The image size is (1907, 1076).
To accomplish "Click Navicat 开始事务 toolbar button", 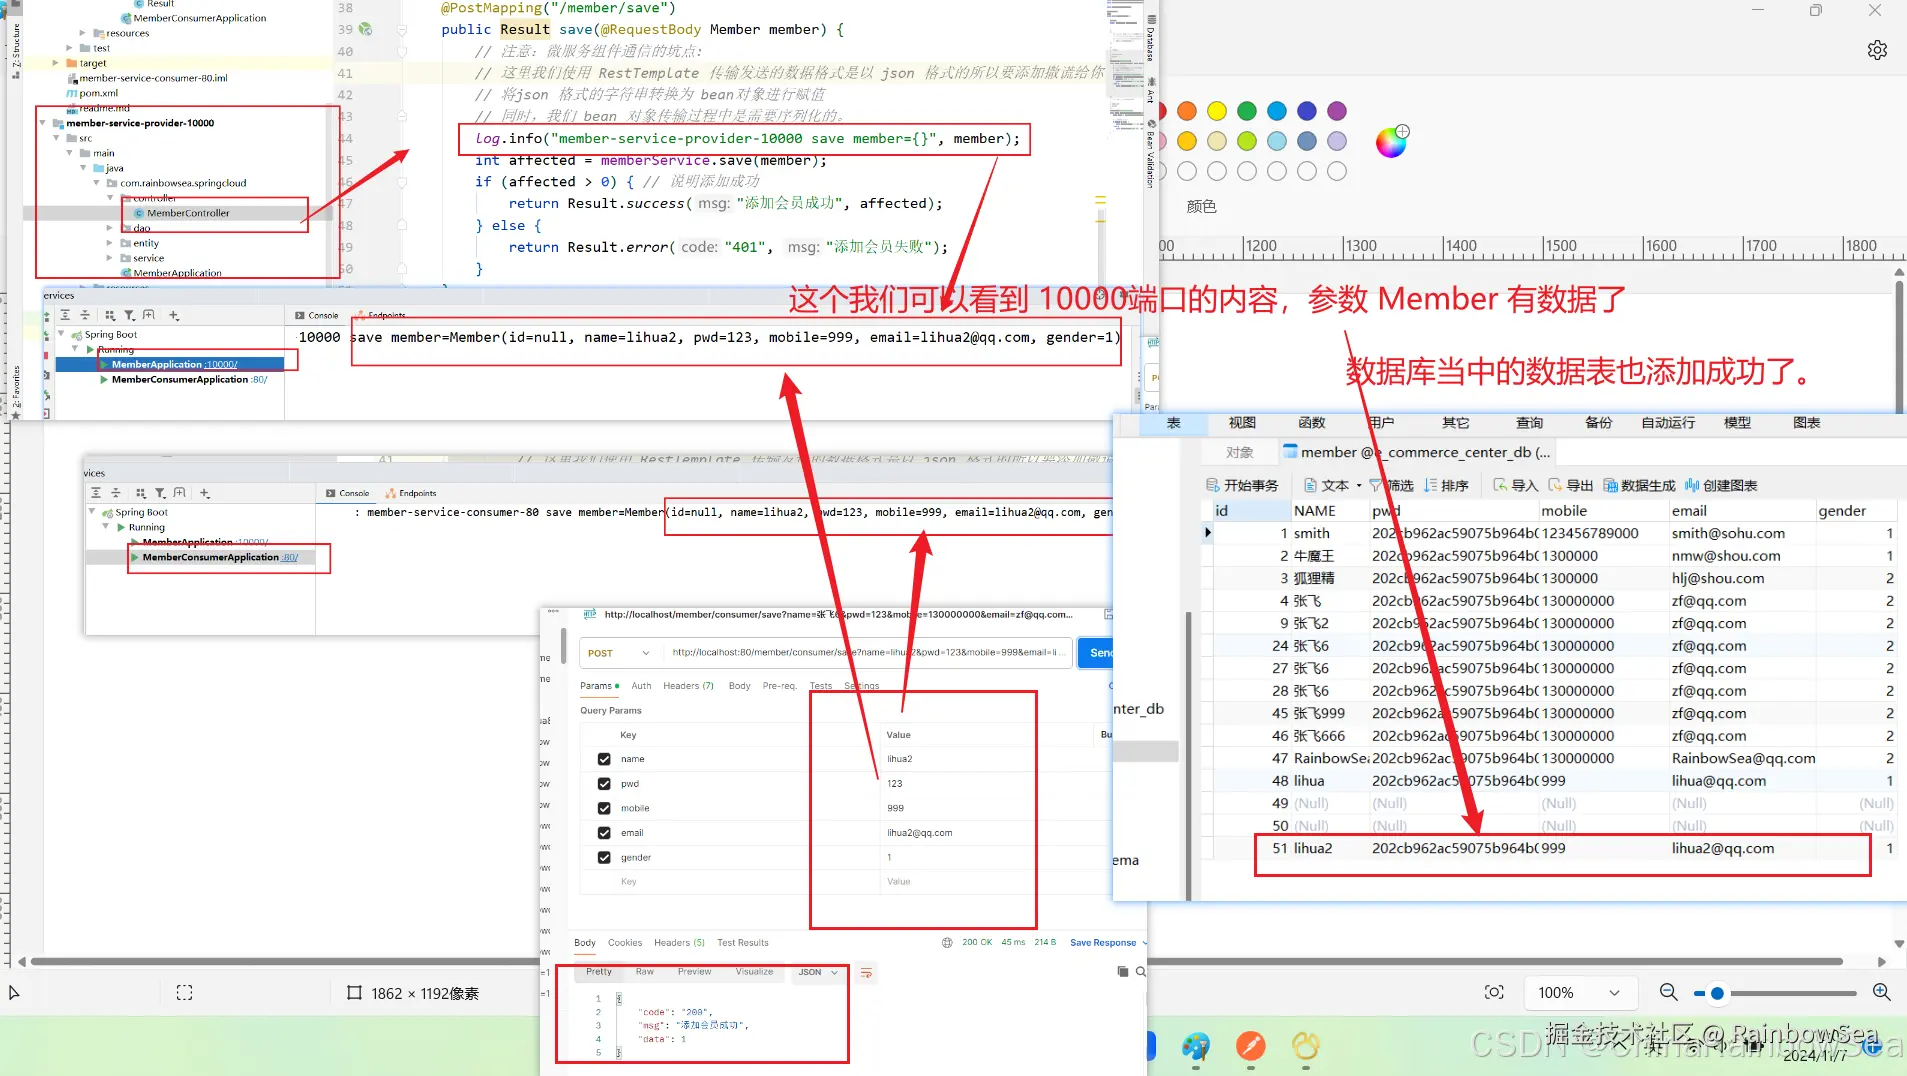I will pos(1242,485).
